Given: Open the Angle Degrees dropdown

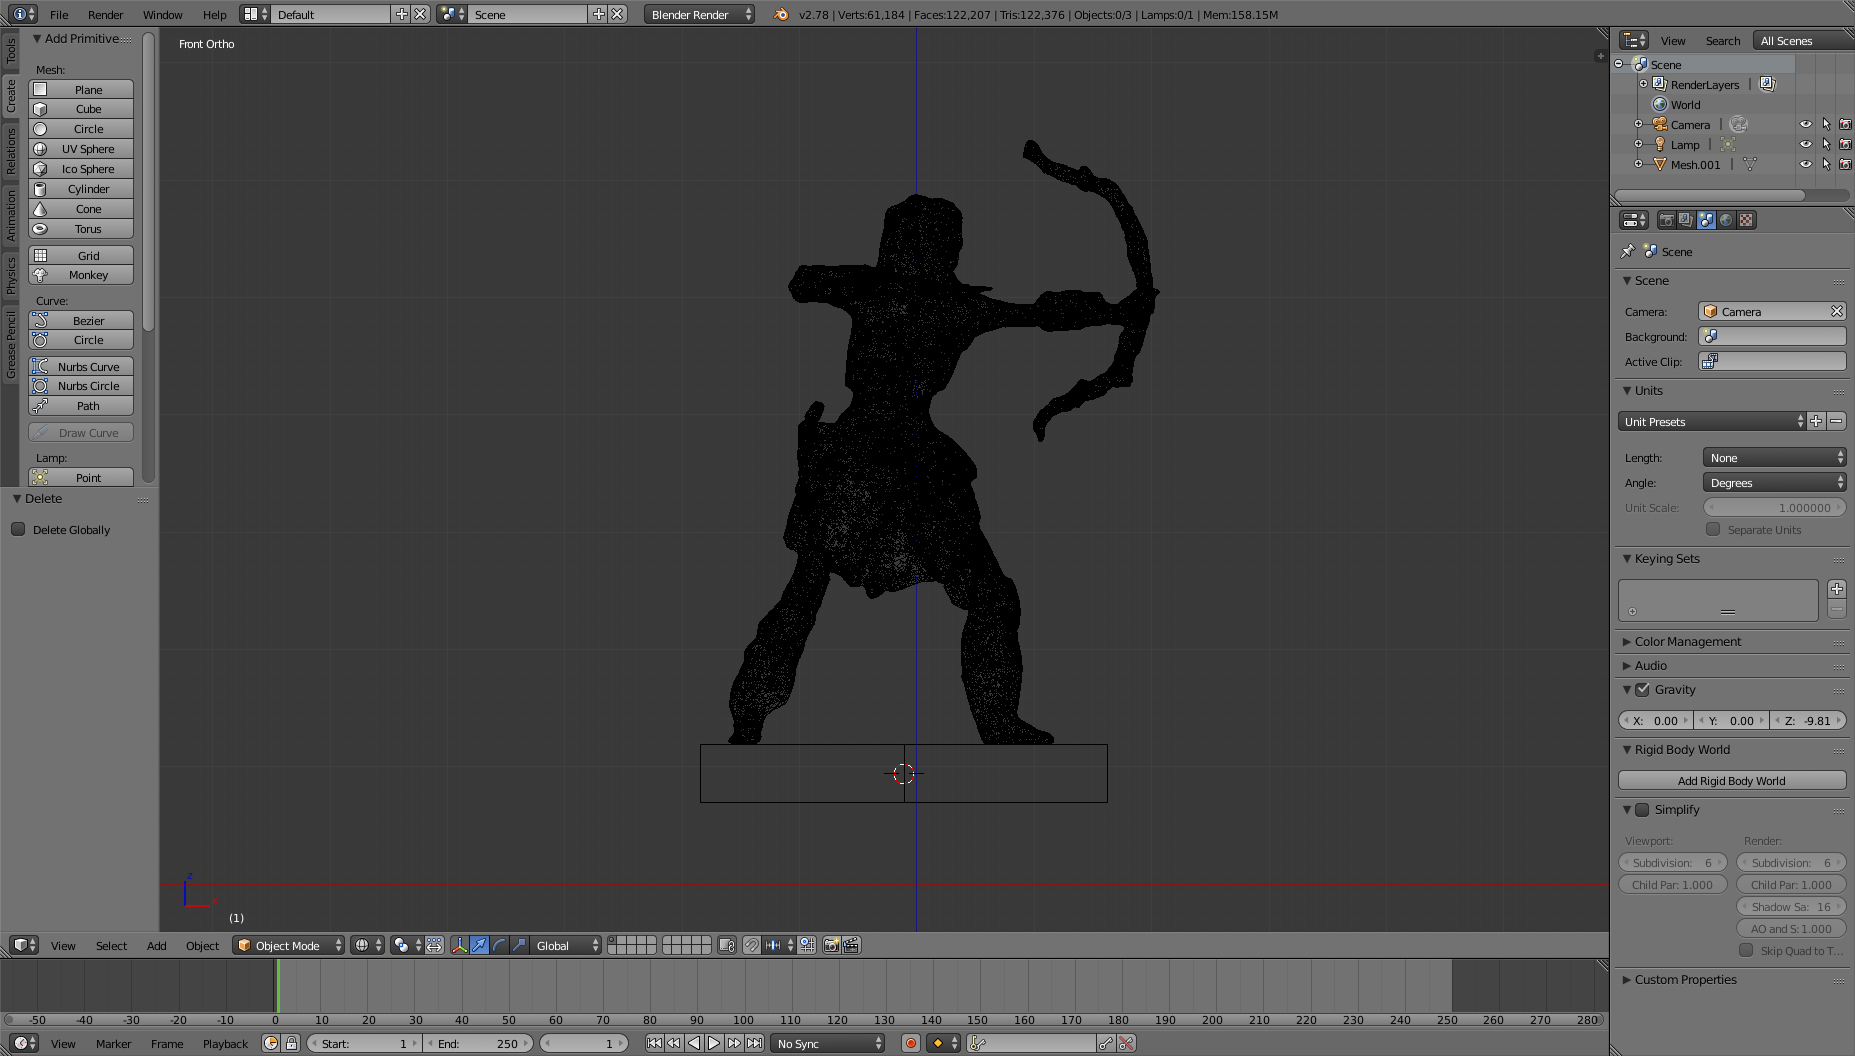Looking at the screenshot, I should [x=1774, y=482].
